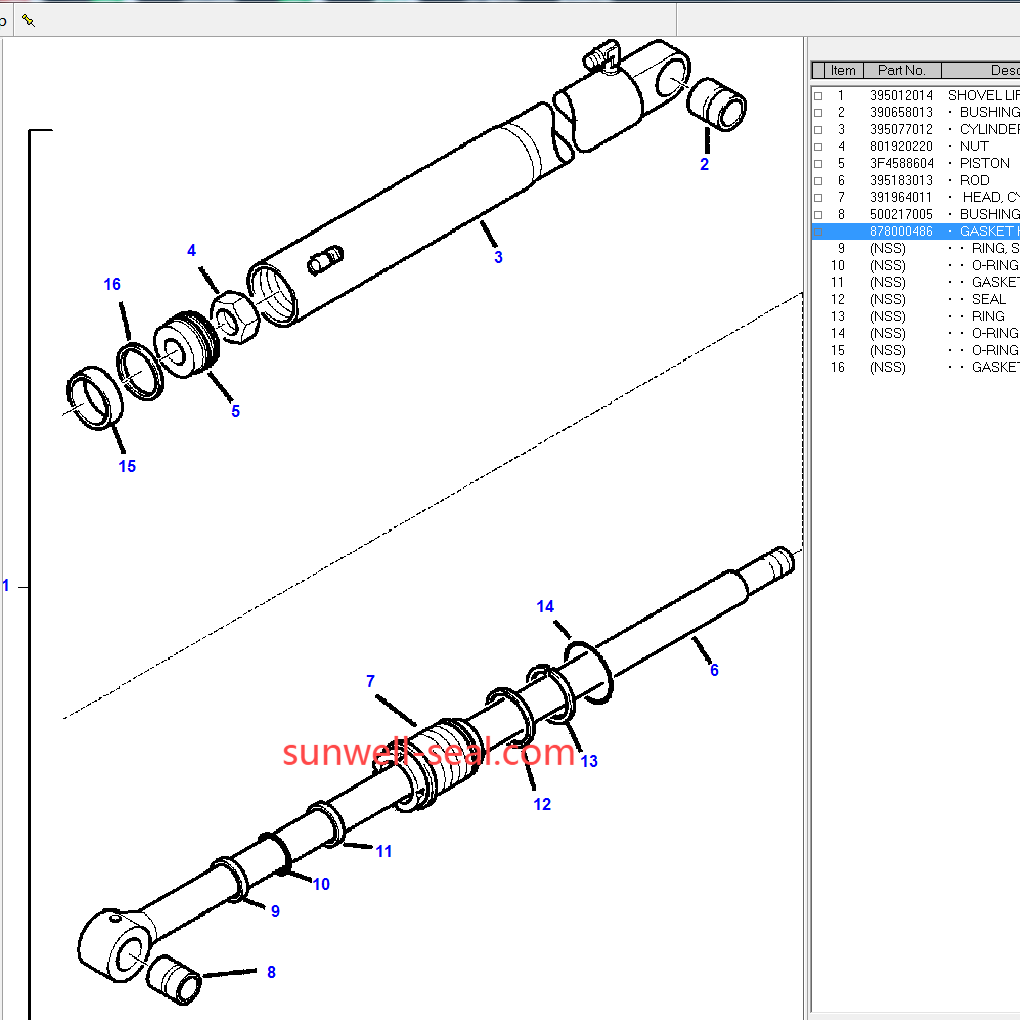
Task: Select callout 7 above the cylinder head
Action: [370, 682]
